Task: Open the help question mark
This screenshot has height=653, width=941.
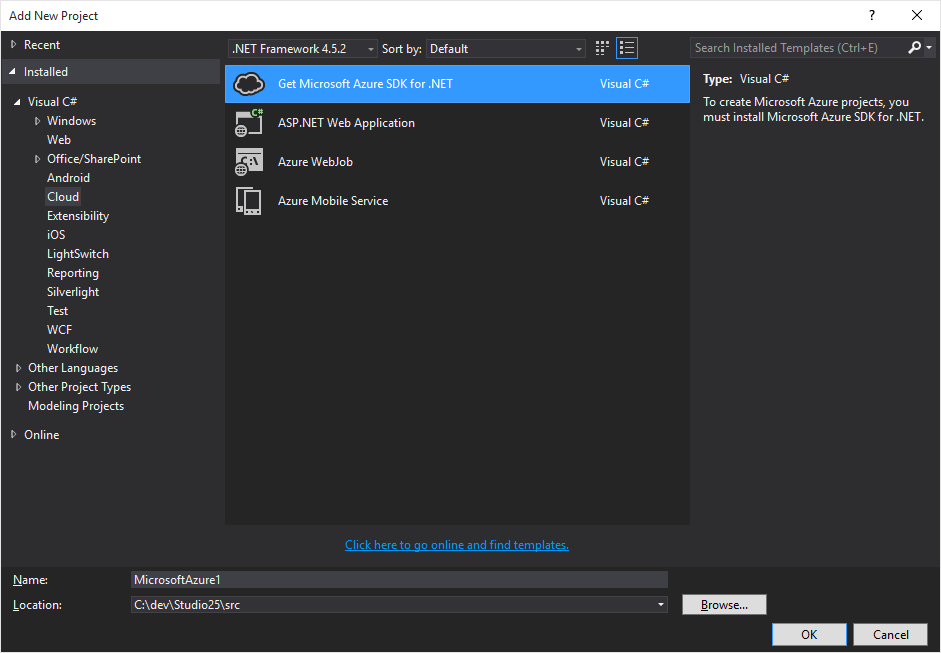Action: [872, 16]
